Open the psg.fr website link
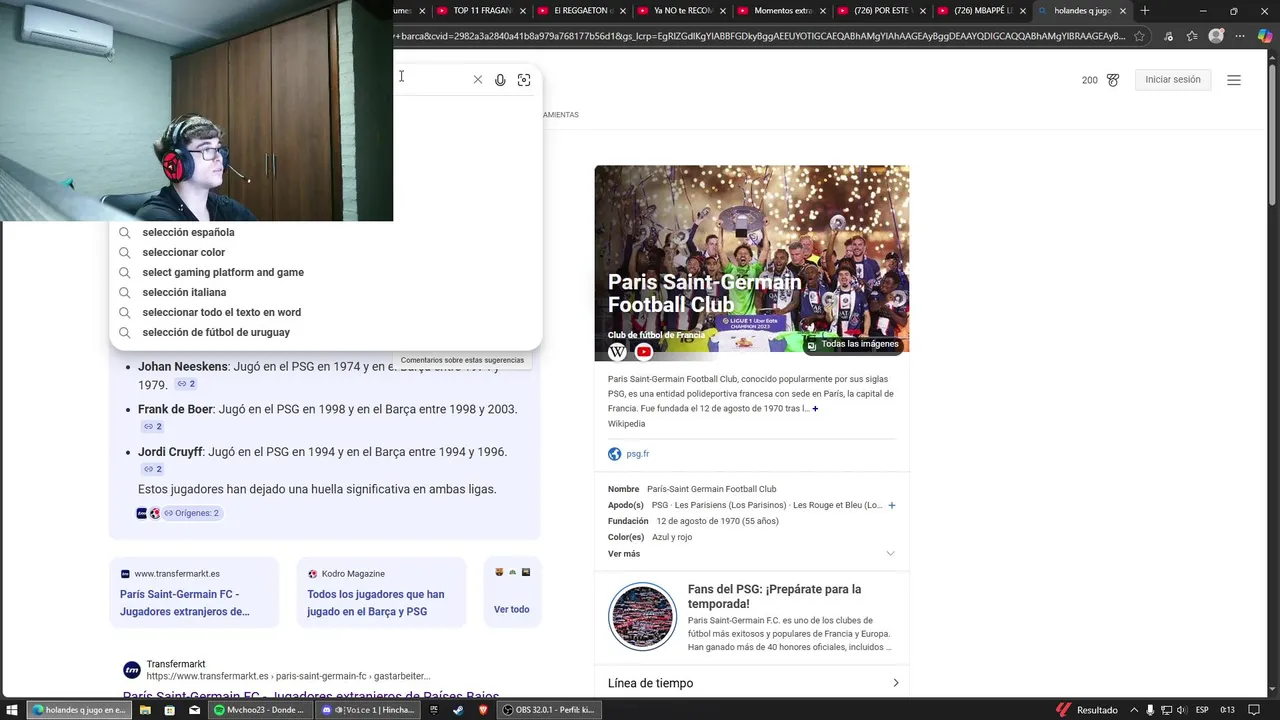1280x720 pixels. [x=637, y=454]
